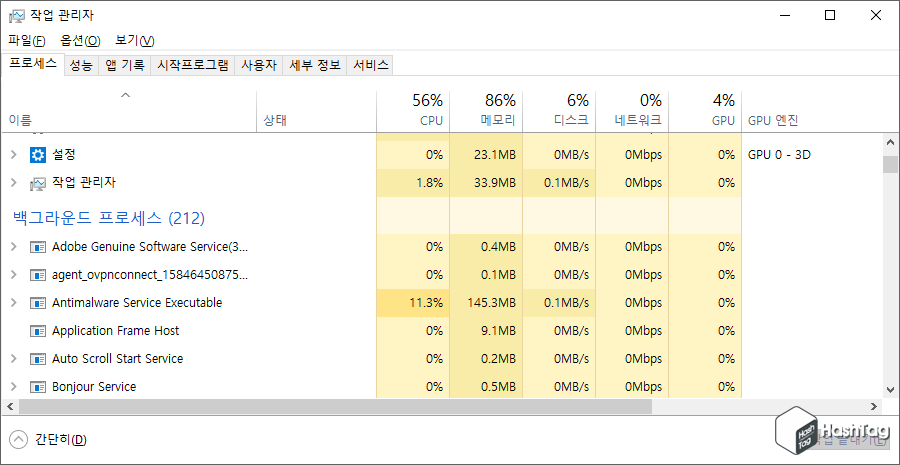Image resolution: width=900 pixels, height=465 pixels.
Task: Maximize the Task Manager window
Action: (830, 16)
